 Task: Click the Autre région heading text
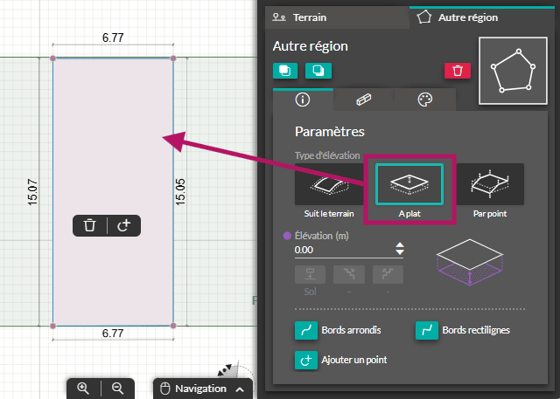pyautogui.click(x=310, y=46)
